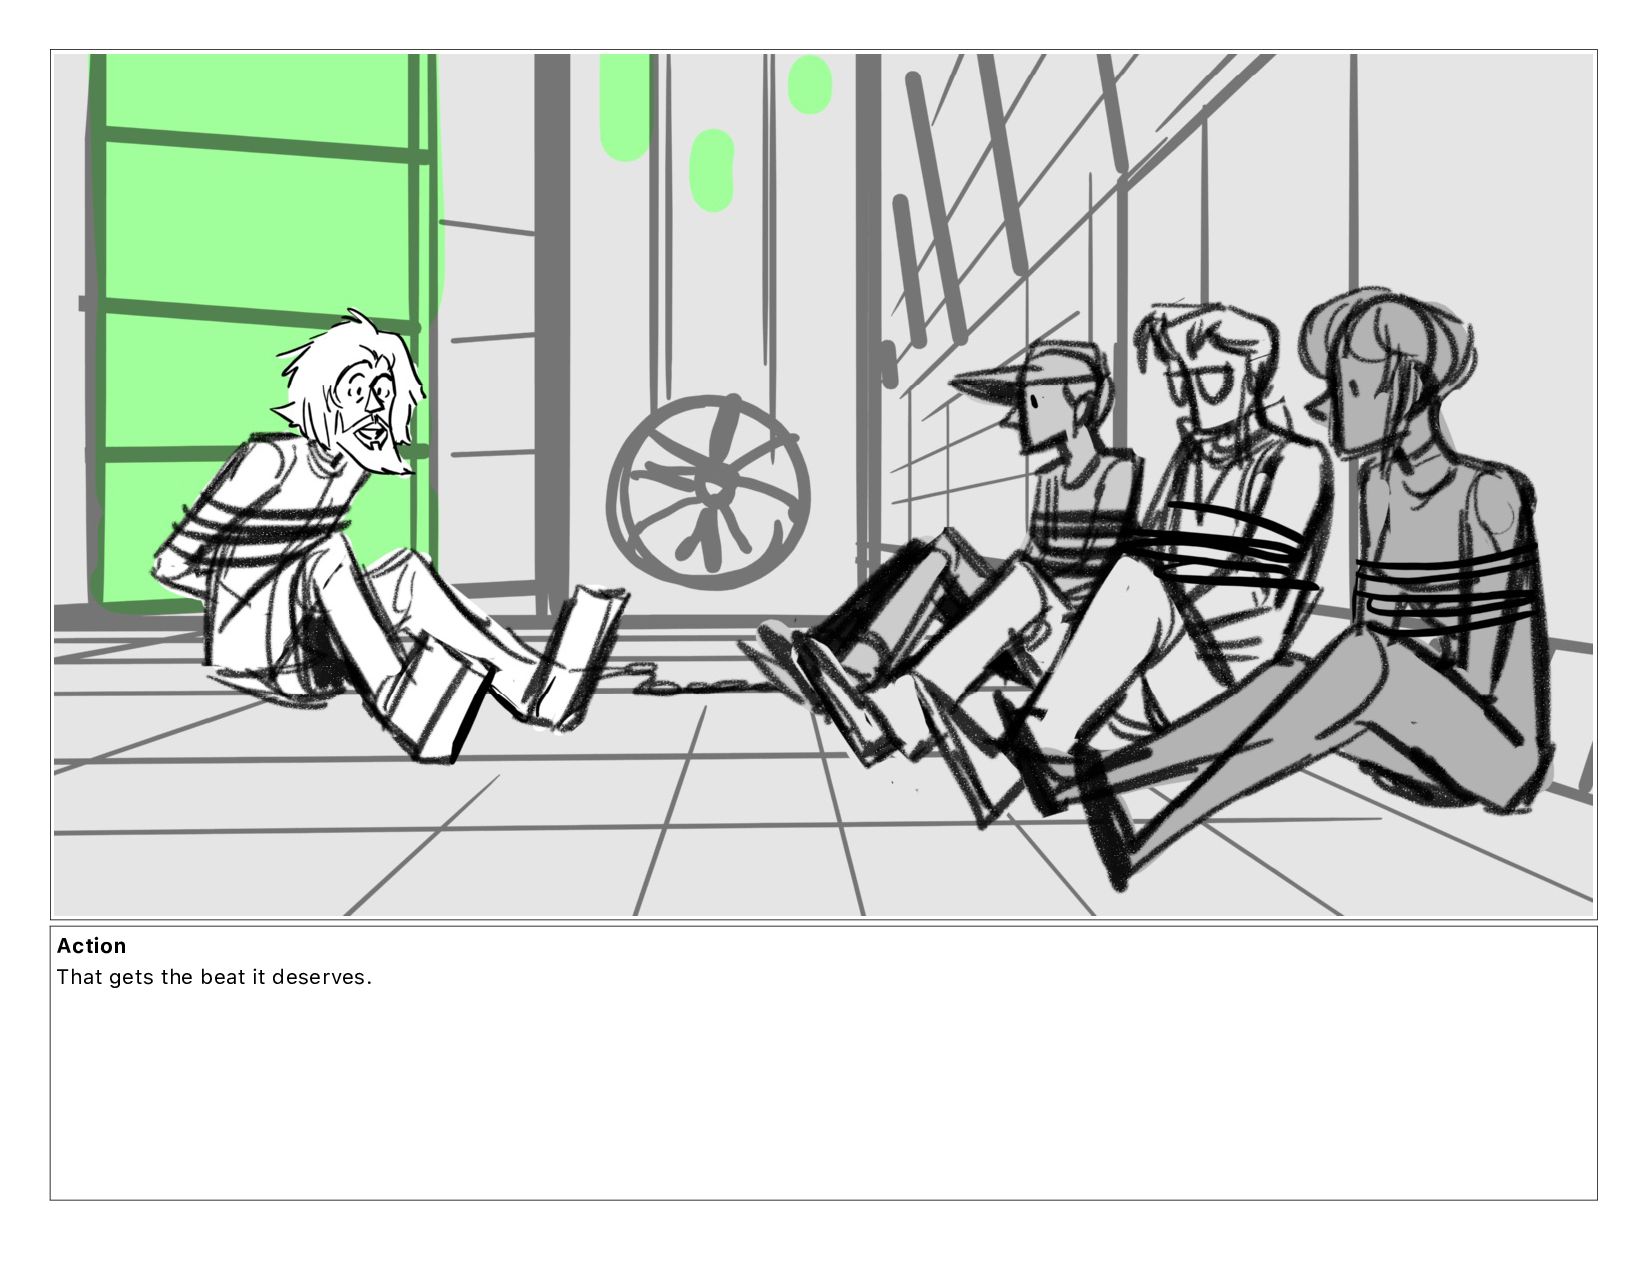Viewport: 1650px width, 1275px height.
Task: Click the bearded man's raised boot
Action: click(x=580, y=655)
